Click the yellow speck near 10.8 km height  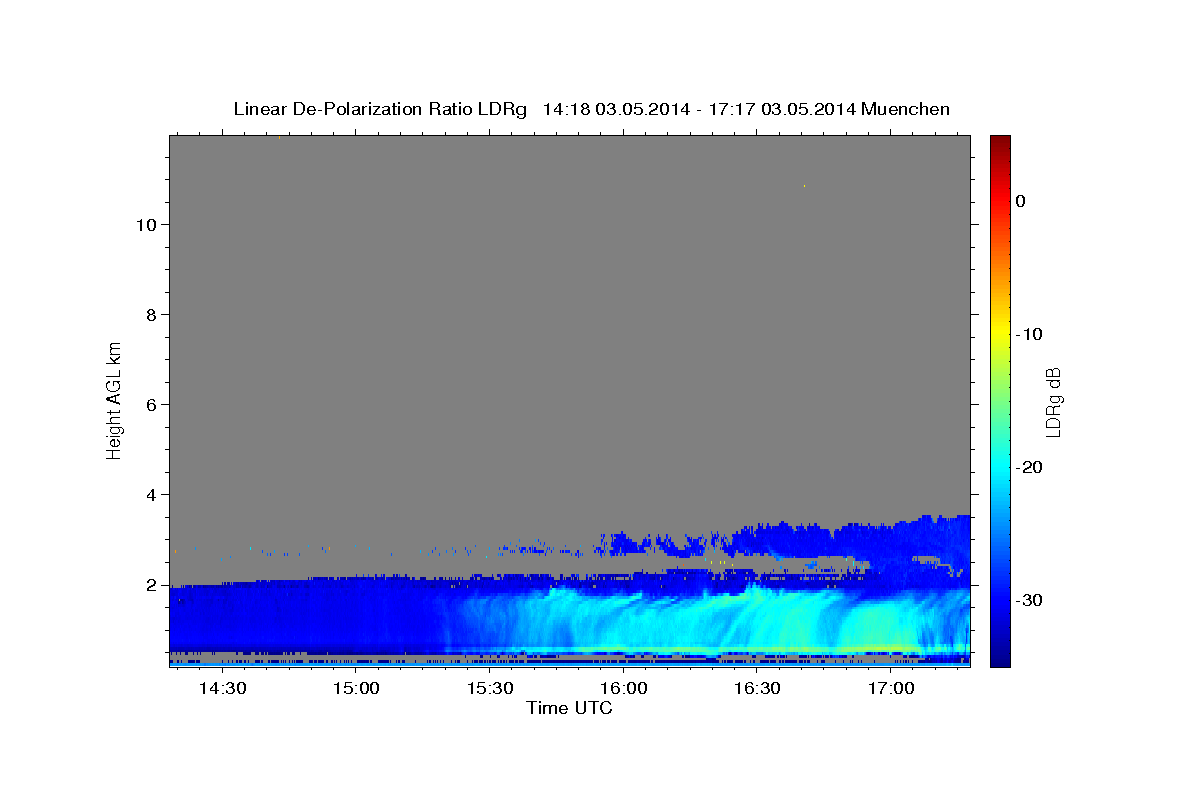tap(804, 186)
